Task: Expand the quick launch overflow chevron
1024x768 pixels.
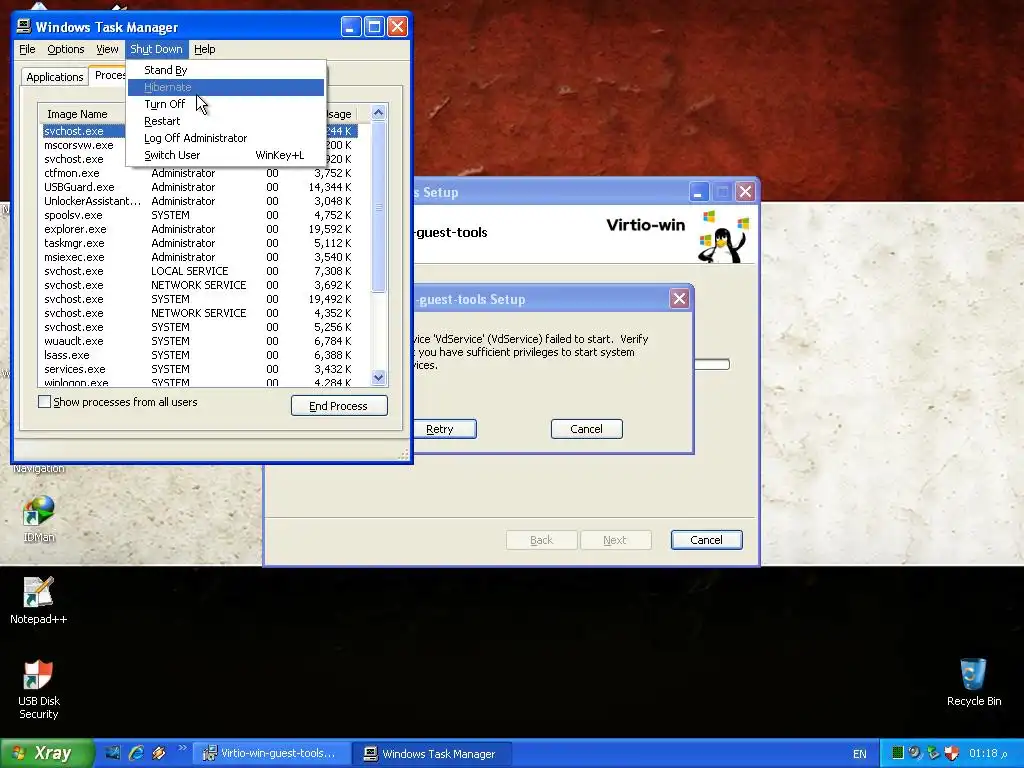Action: tap(182, 748)
